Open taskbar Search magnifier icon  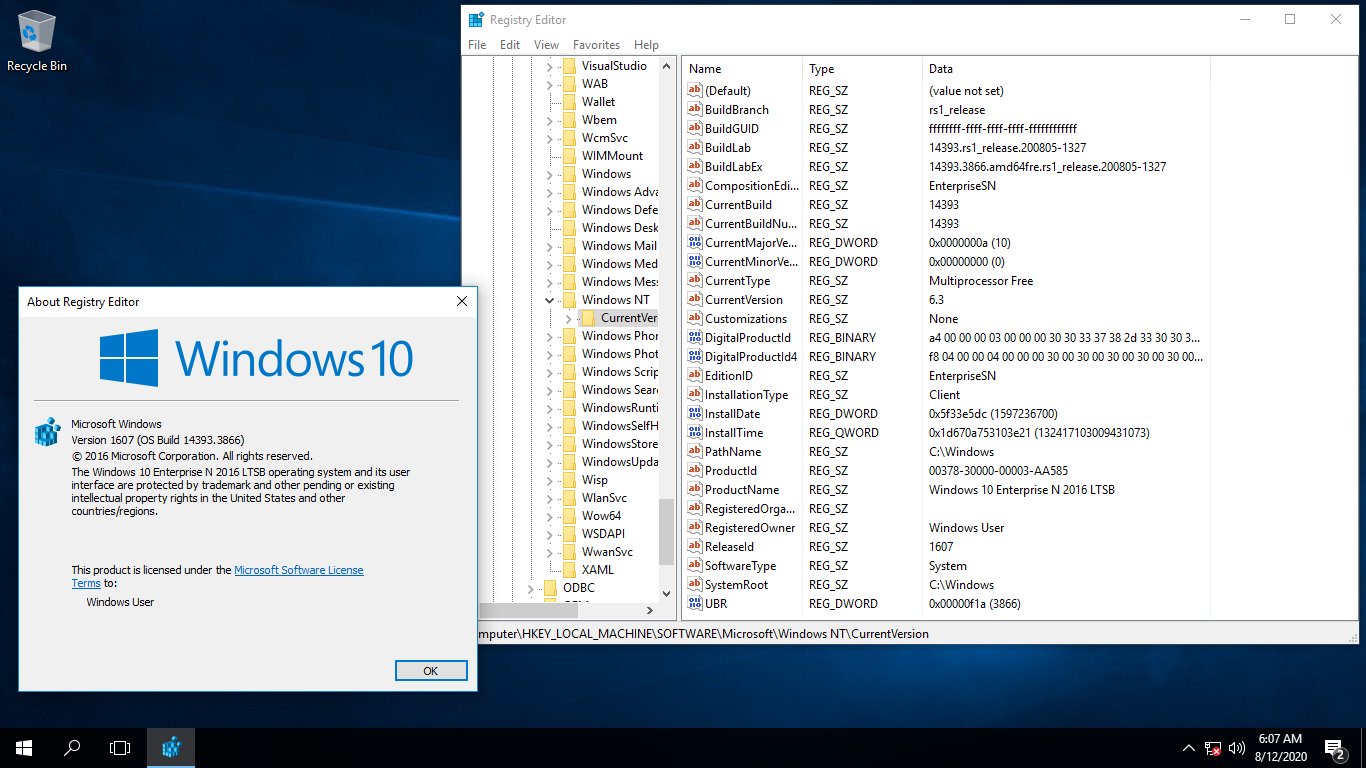pyautogui.click(x=72, y=748)
